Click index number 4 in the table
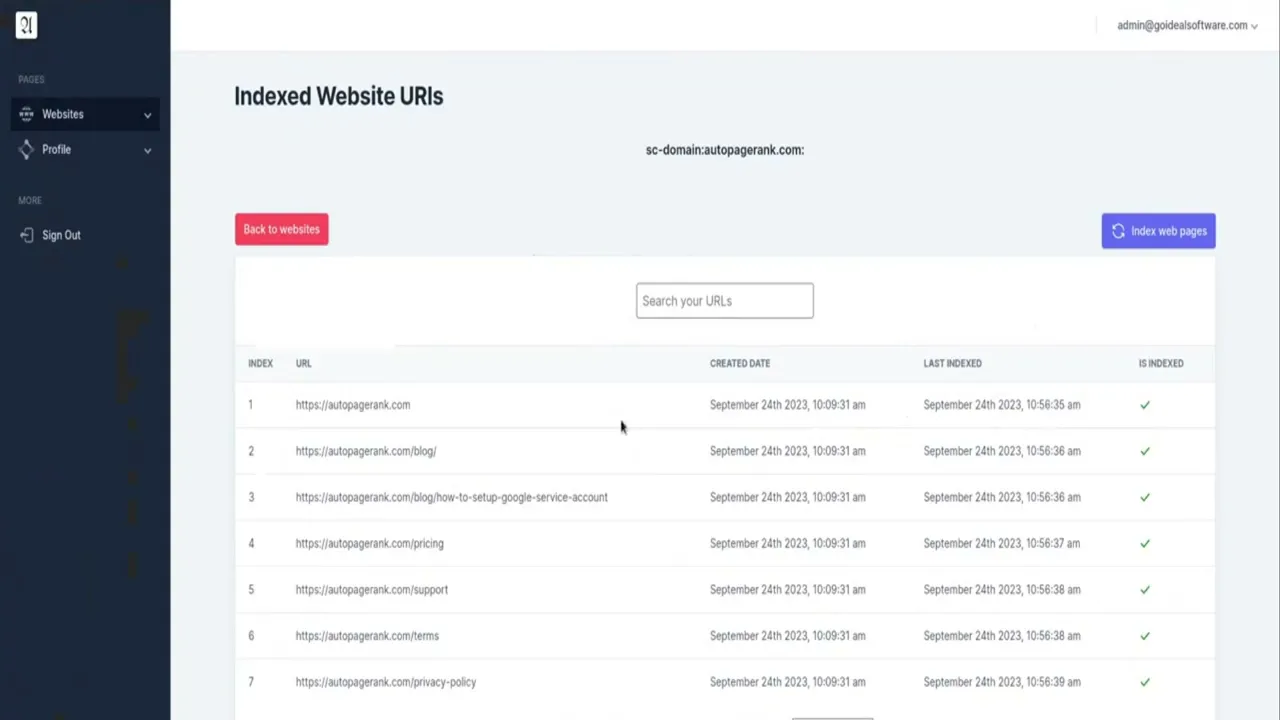 point(251,543)
